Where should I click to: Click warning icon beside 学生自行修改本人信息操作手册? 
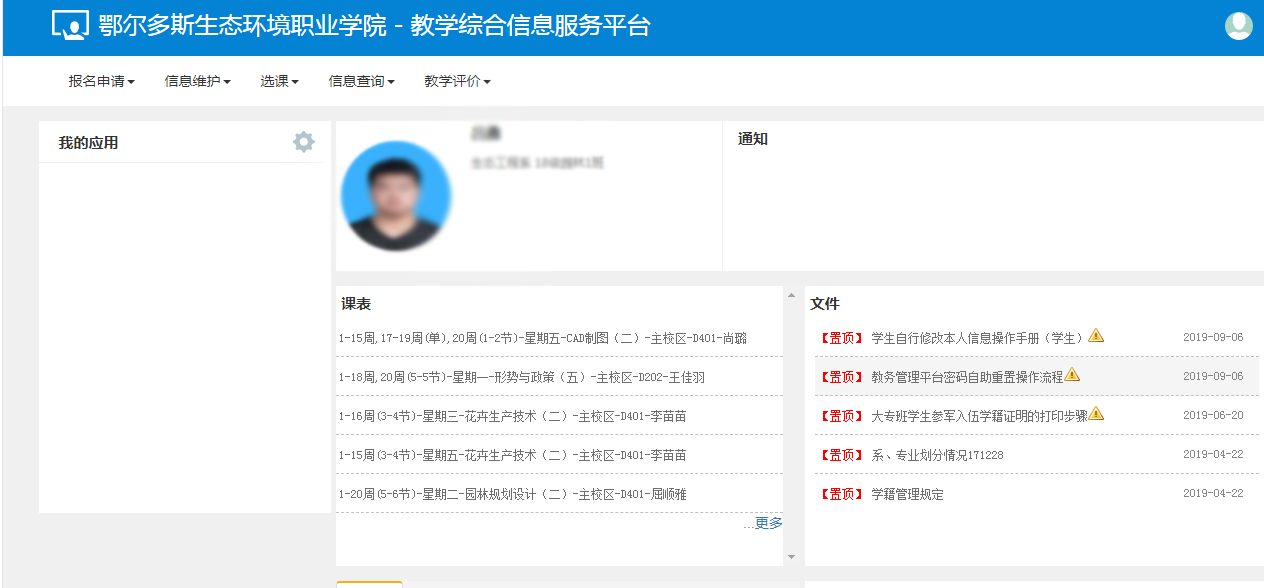[x=1096, y=336]
